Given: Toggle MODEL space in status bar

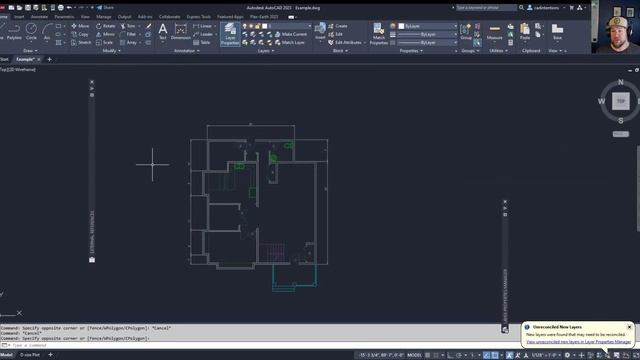Looking at the screenshot, I should 414,355.
